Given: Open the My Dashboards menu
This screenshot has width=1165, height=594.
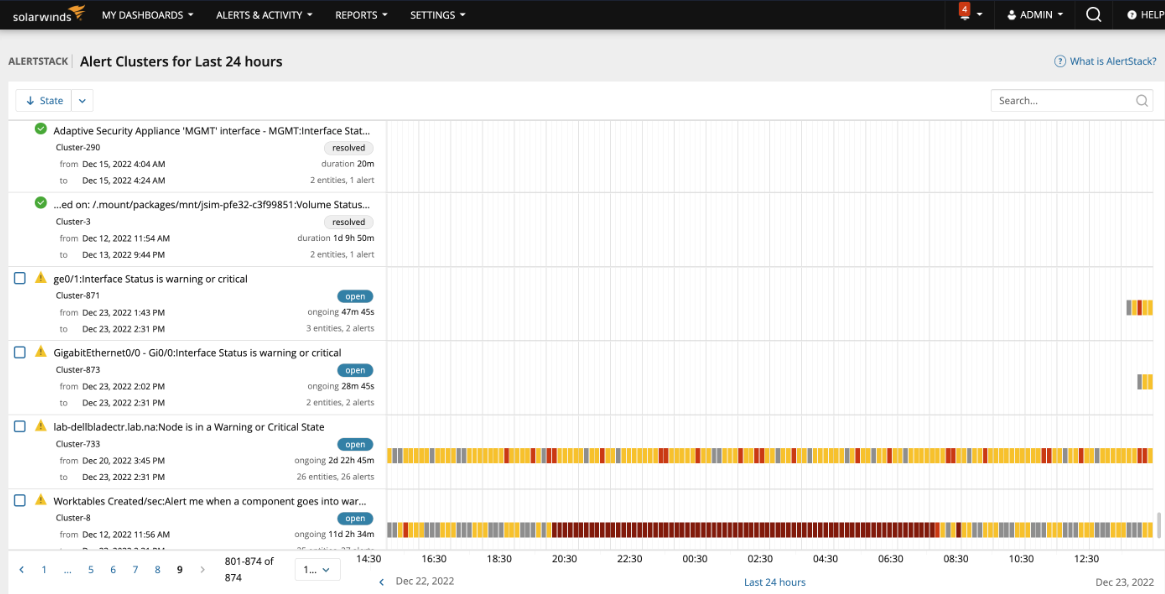Looking at the screenshot, I should tap(148, 15).
